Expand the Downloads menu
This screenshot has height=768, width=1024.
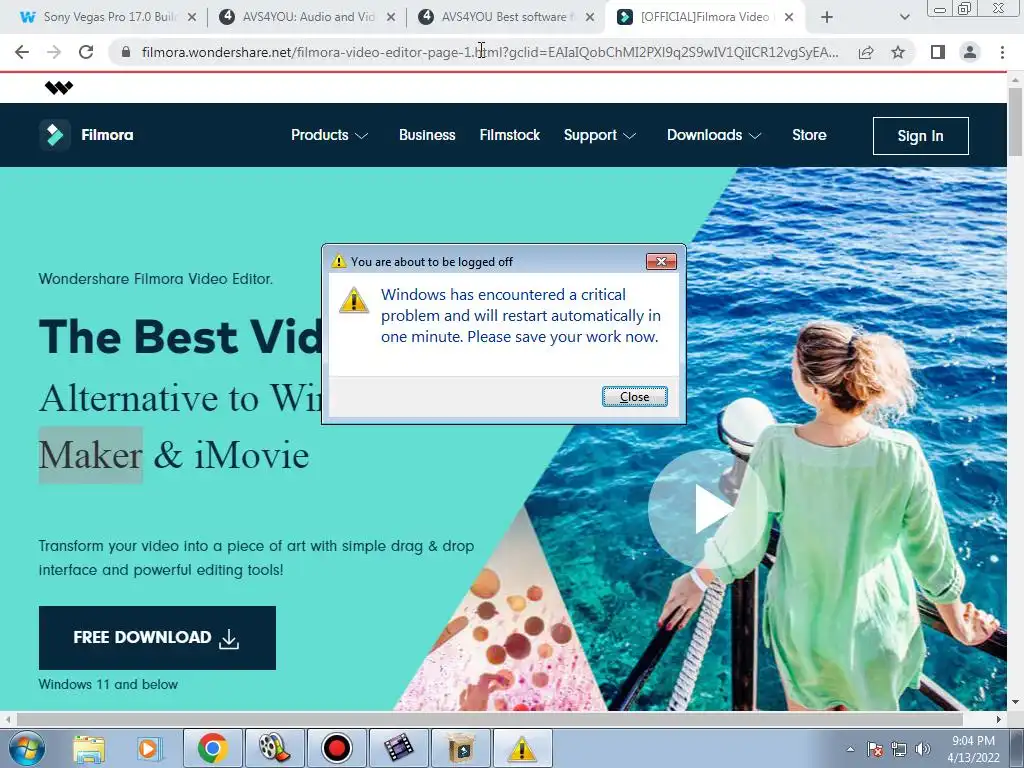714,135
